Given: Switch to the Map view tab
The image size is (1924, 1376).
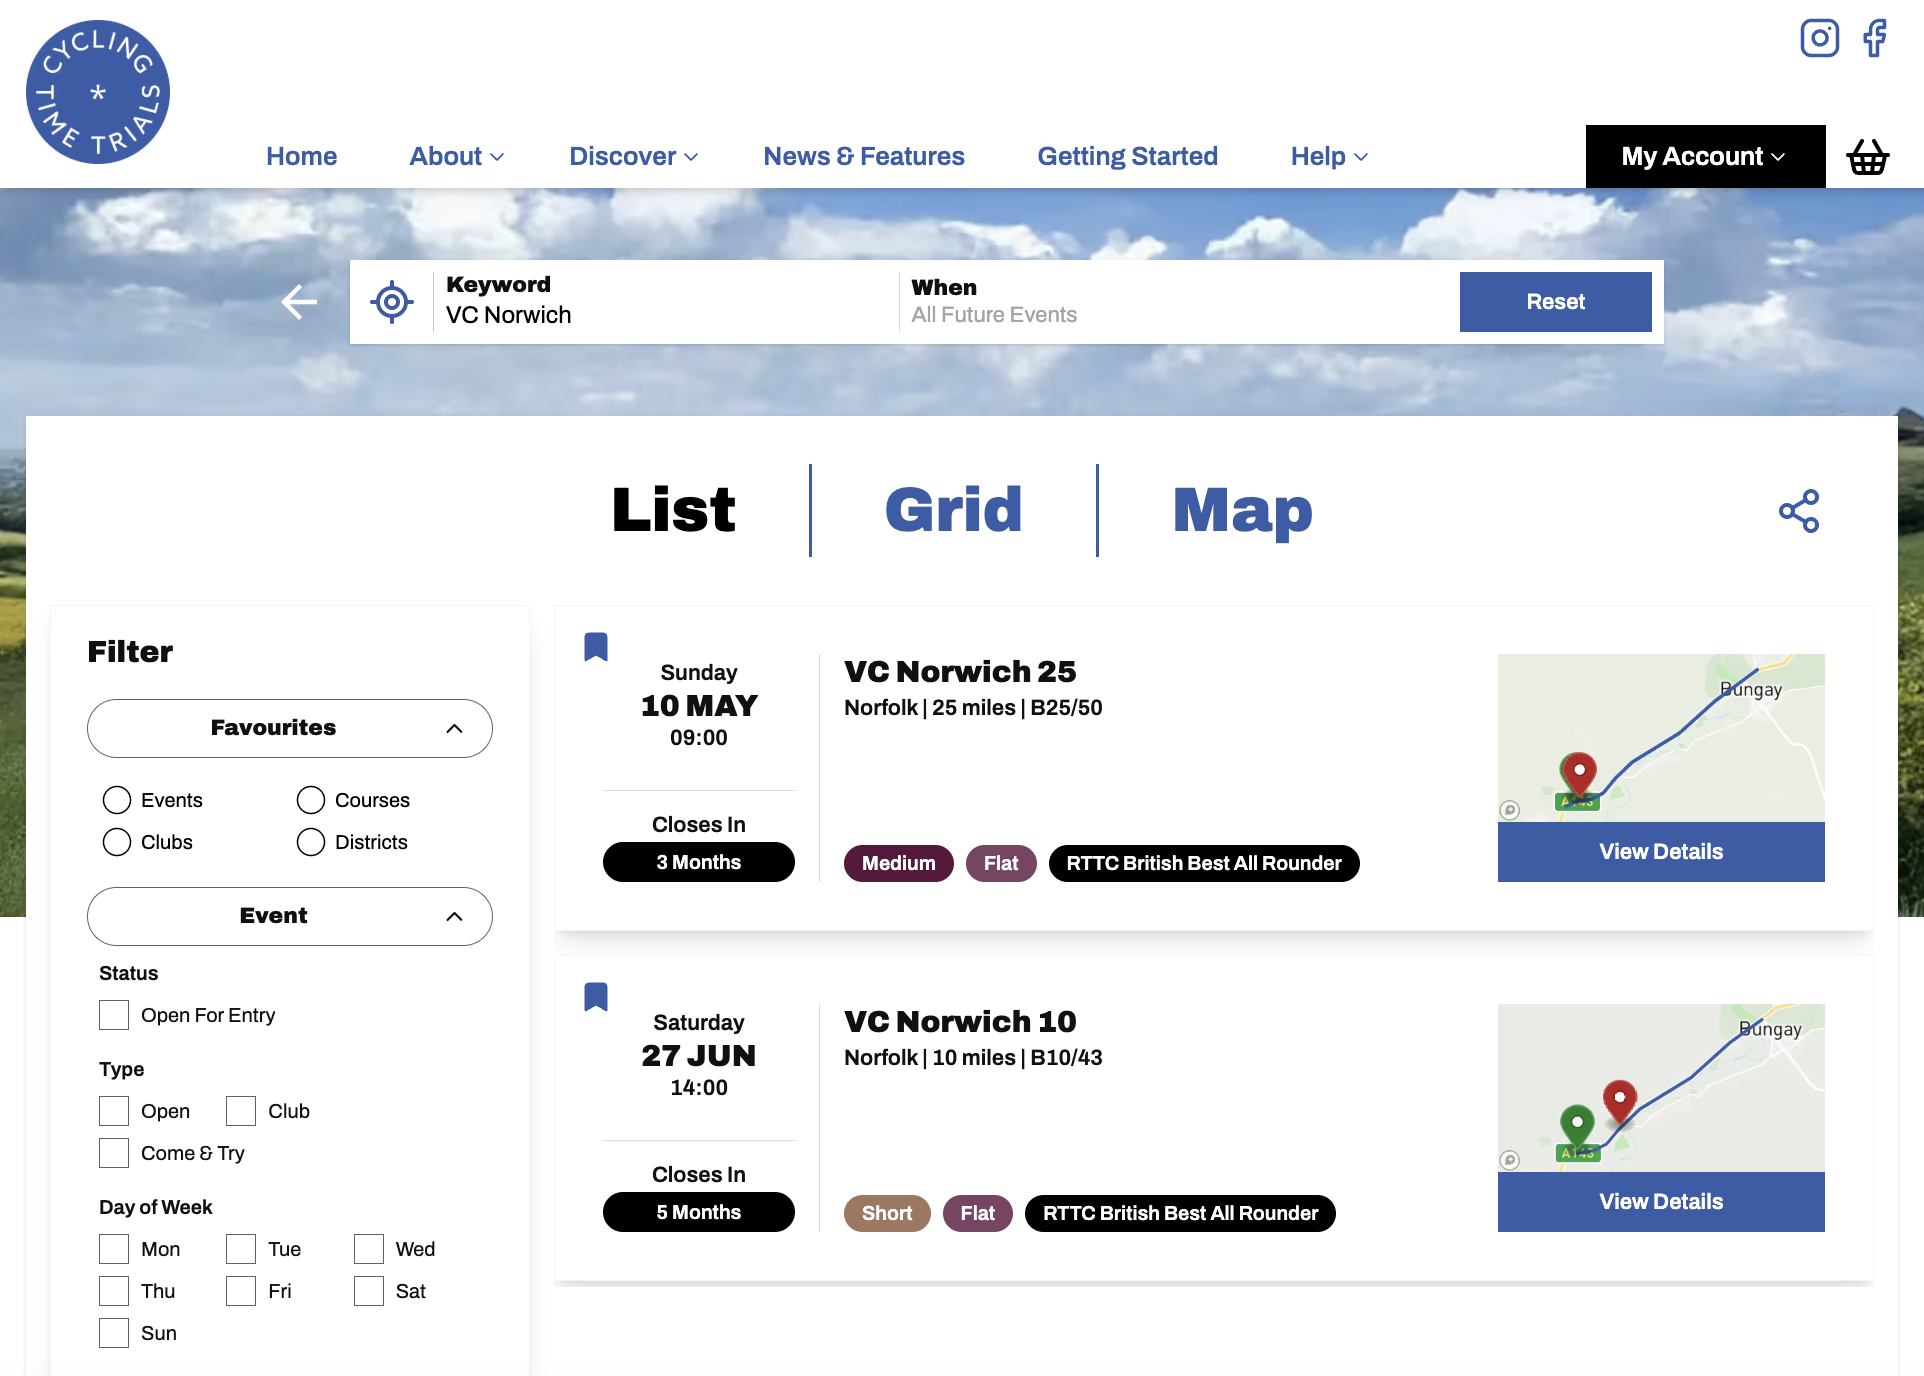Looking at the screenshot, I should click(1242, 510).
